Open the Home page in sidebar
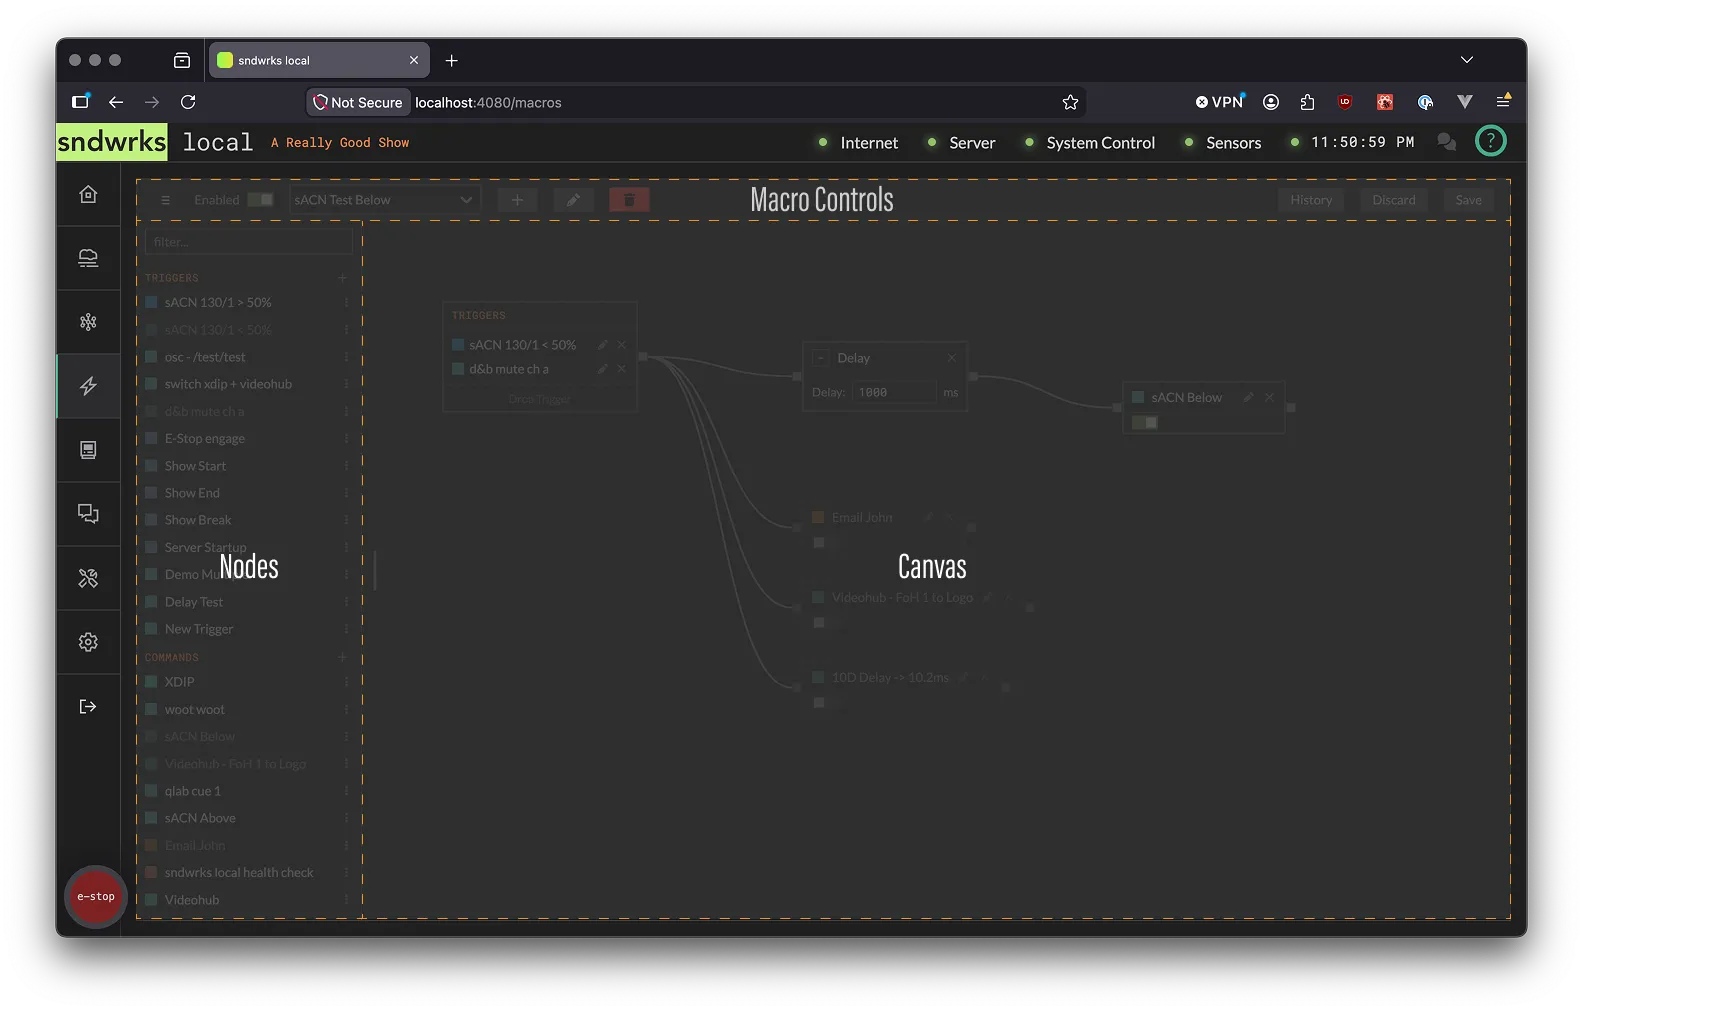This screenshot has height=1012, width=1734. pyautogui.click(x=88, y=194)
